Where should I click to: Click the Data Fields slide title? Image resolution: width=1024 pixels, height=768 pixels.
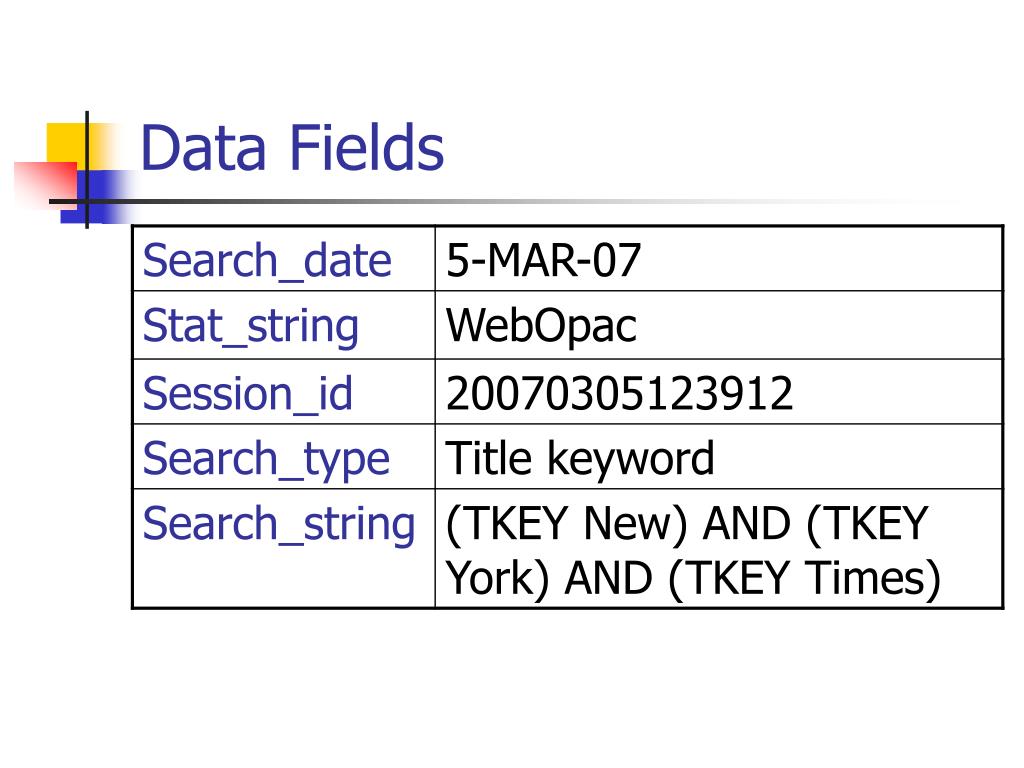[x=292, y=148]
